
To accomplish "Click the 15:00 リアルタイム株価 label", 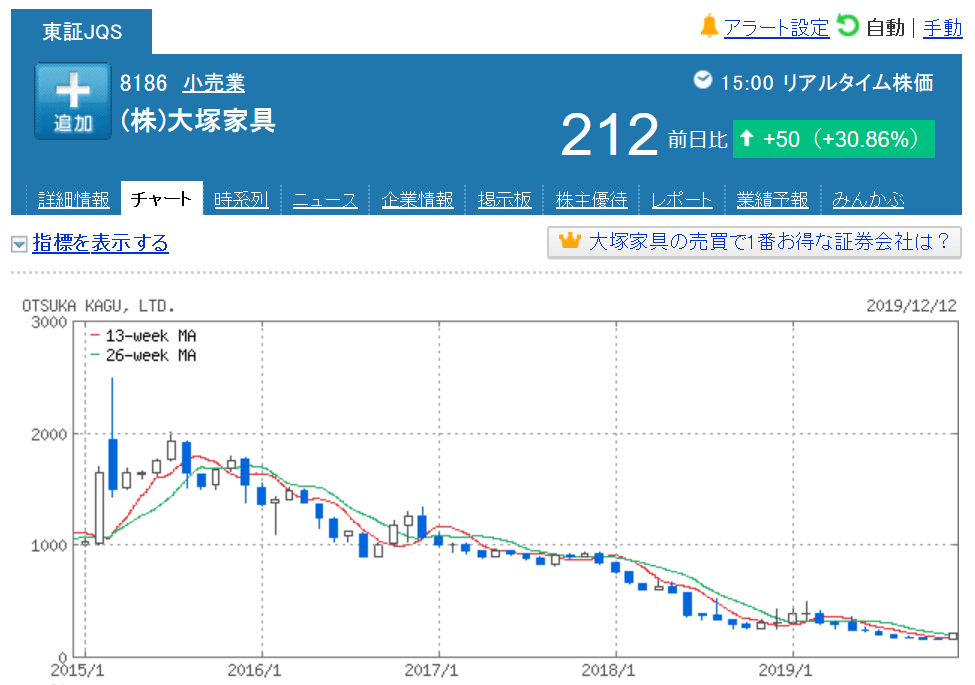I will (x=826, y=82).
